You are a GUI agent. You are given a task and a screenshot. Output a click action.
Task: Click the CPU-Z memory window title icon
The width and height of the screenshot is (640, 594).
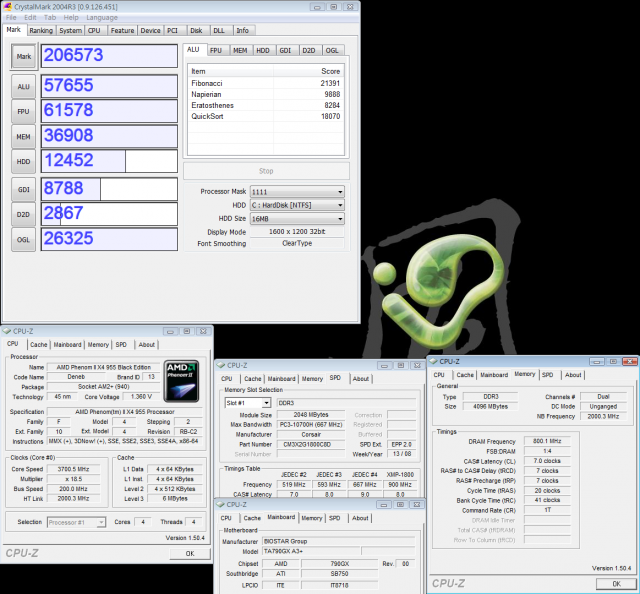coord(433,361)
